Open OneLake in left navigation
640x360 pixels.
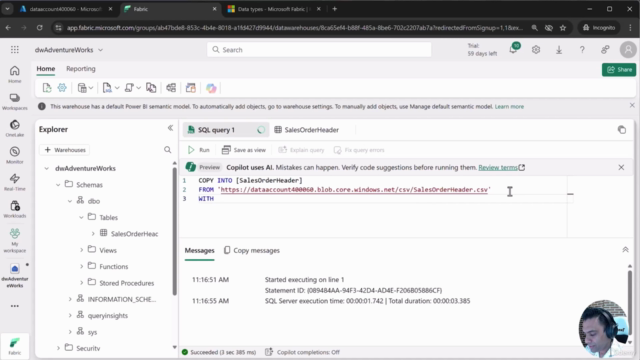pos(15,128)
